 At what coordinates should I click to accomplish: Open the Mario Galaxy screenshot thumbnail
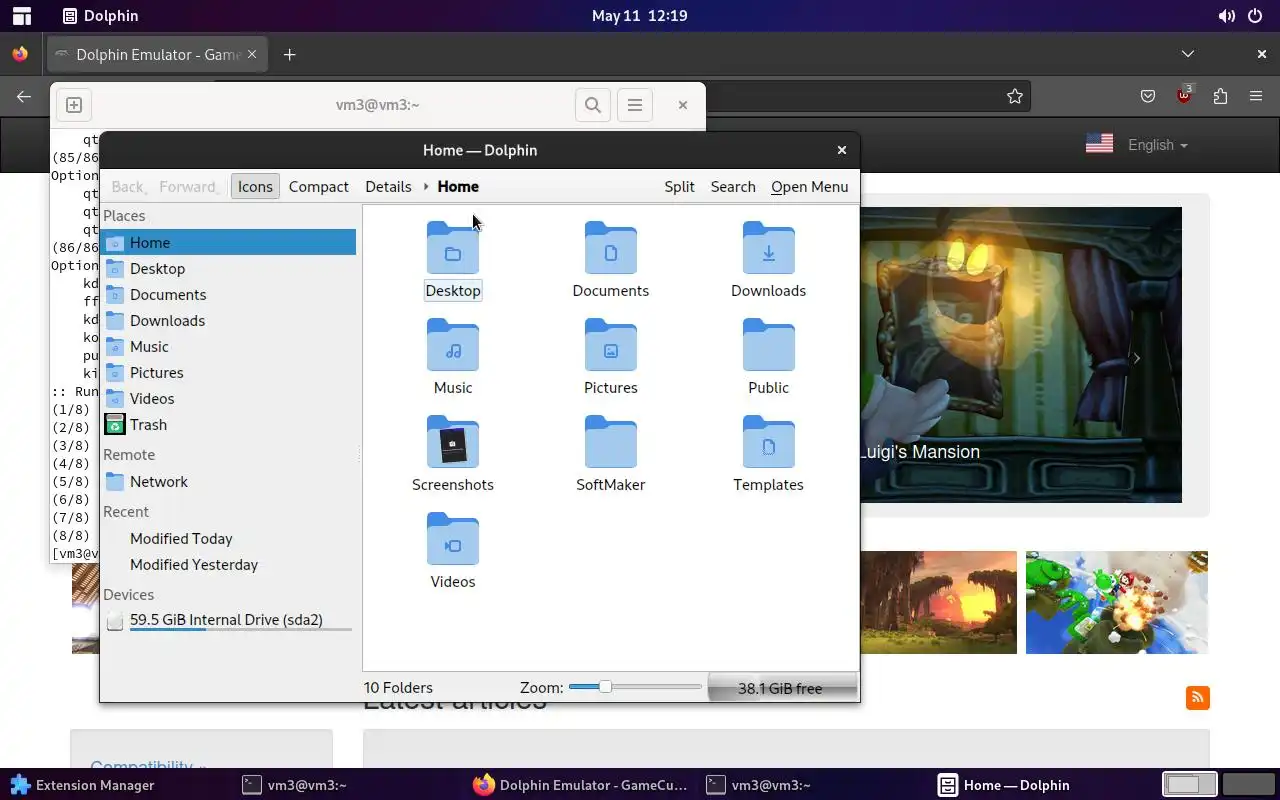click(x=1117, y=602)
